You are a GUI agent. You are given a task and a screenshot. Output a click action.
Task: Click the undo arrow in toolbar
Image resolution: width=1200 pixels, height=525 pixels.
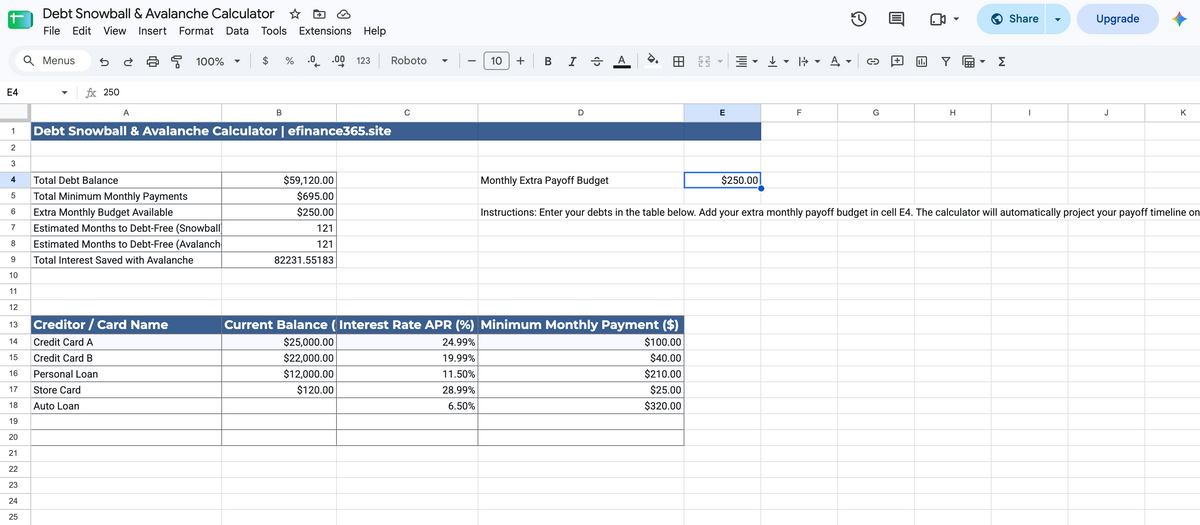coord(104,61)
